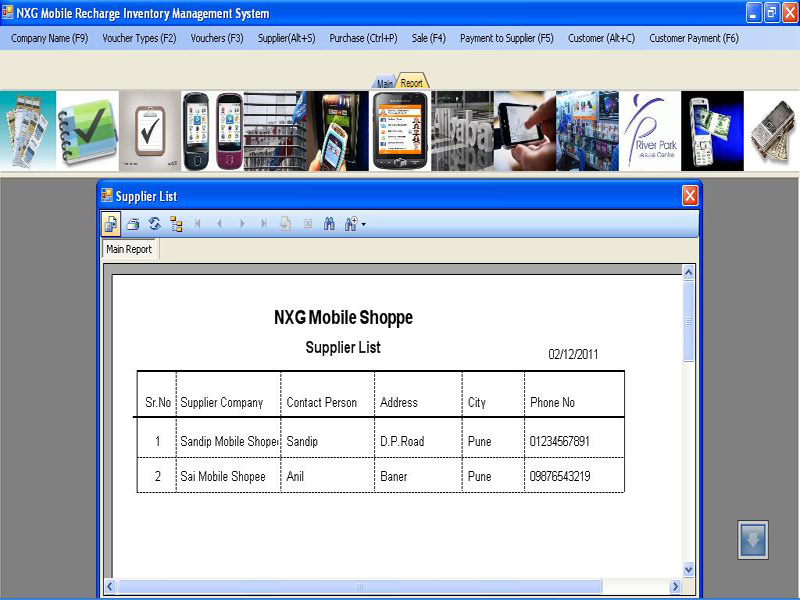Viewport: 800px width, 600px height.
Task: Open Customer Payment (F6) menu
Action: [x=694, y=38]
